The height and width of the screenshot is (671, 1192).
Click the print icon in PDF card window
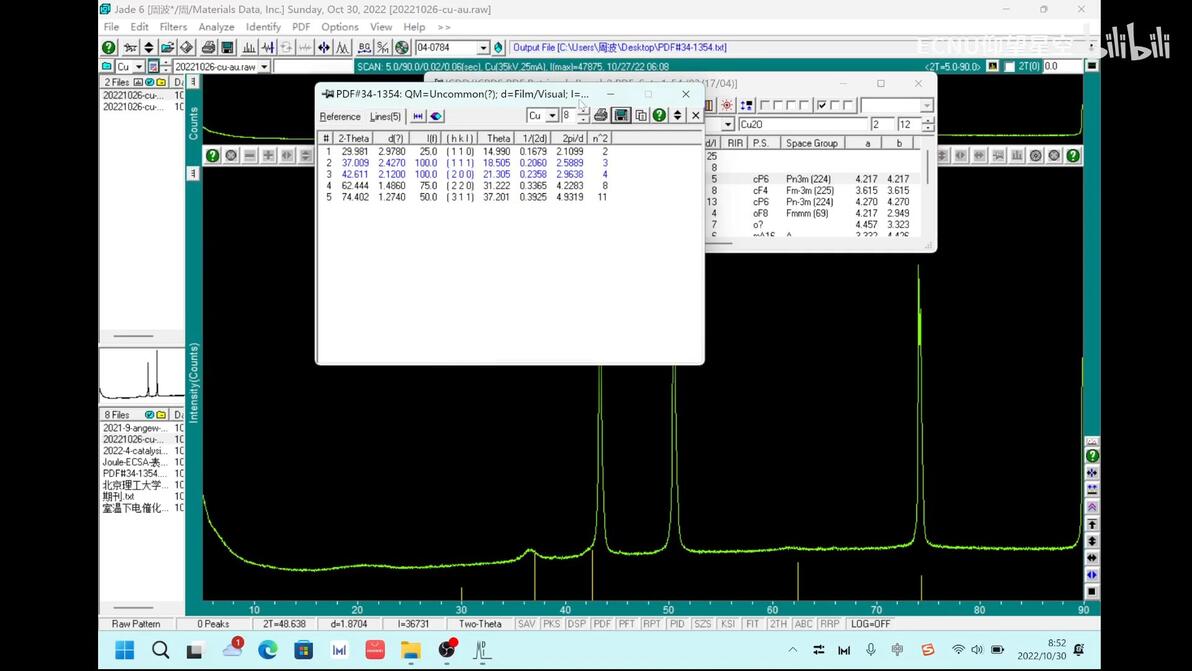click(x=601, y=116)
